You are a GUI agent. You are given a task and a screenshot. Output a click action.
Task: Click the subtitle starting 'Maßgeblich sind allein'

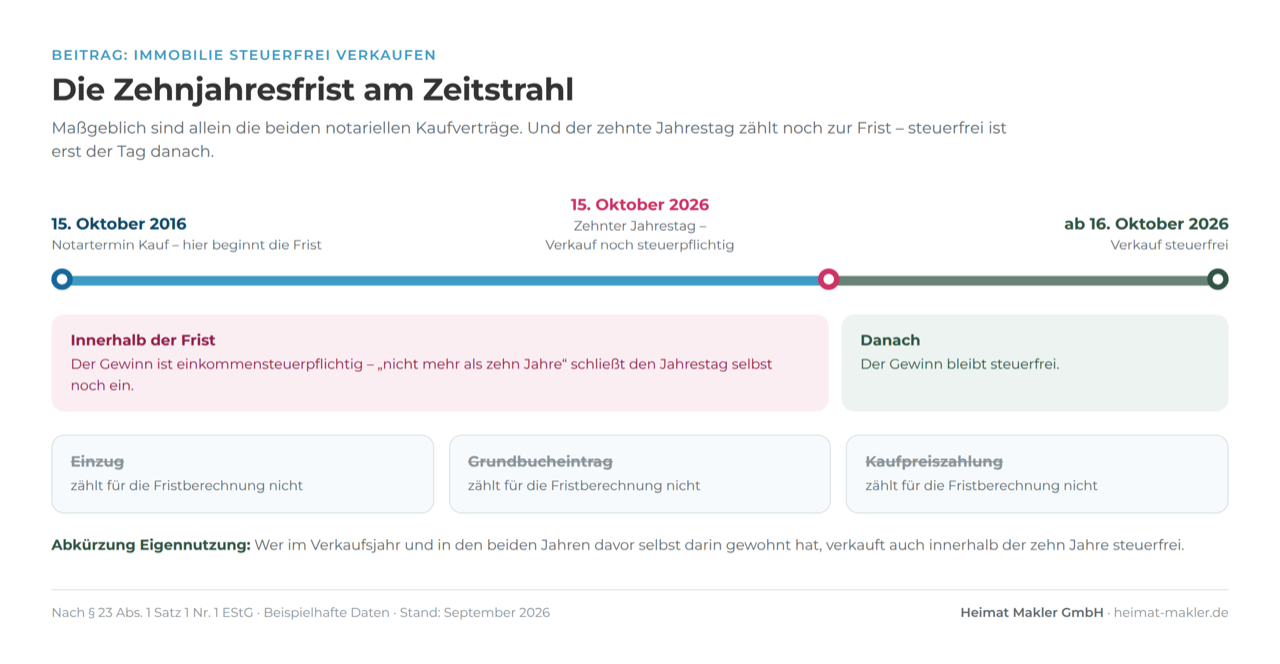point(529,140)
